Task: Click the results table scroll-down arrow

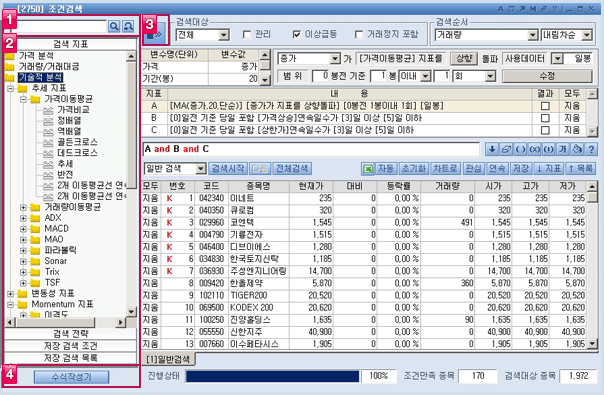Action: click(593, 344)
